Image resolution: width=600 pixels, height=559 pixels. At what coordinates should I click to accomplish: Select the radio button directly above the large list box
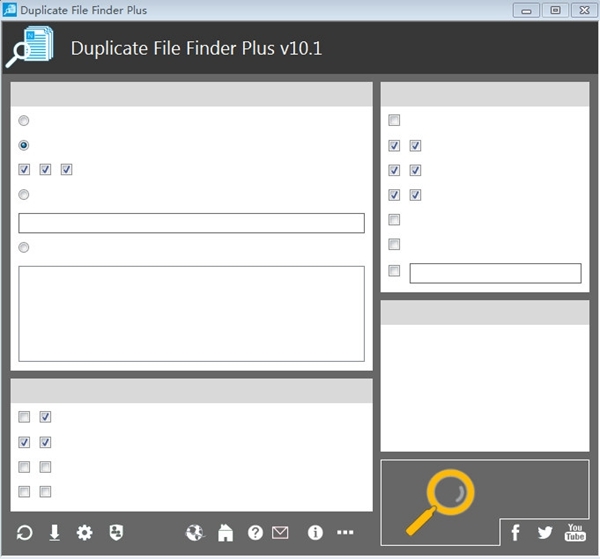[24, 247]
